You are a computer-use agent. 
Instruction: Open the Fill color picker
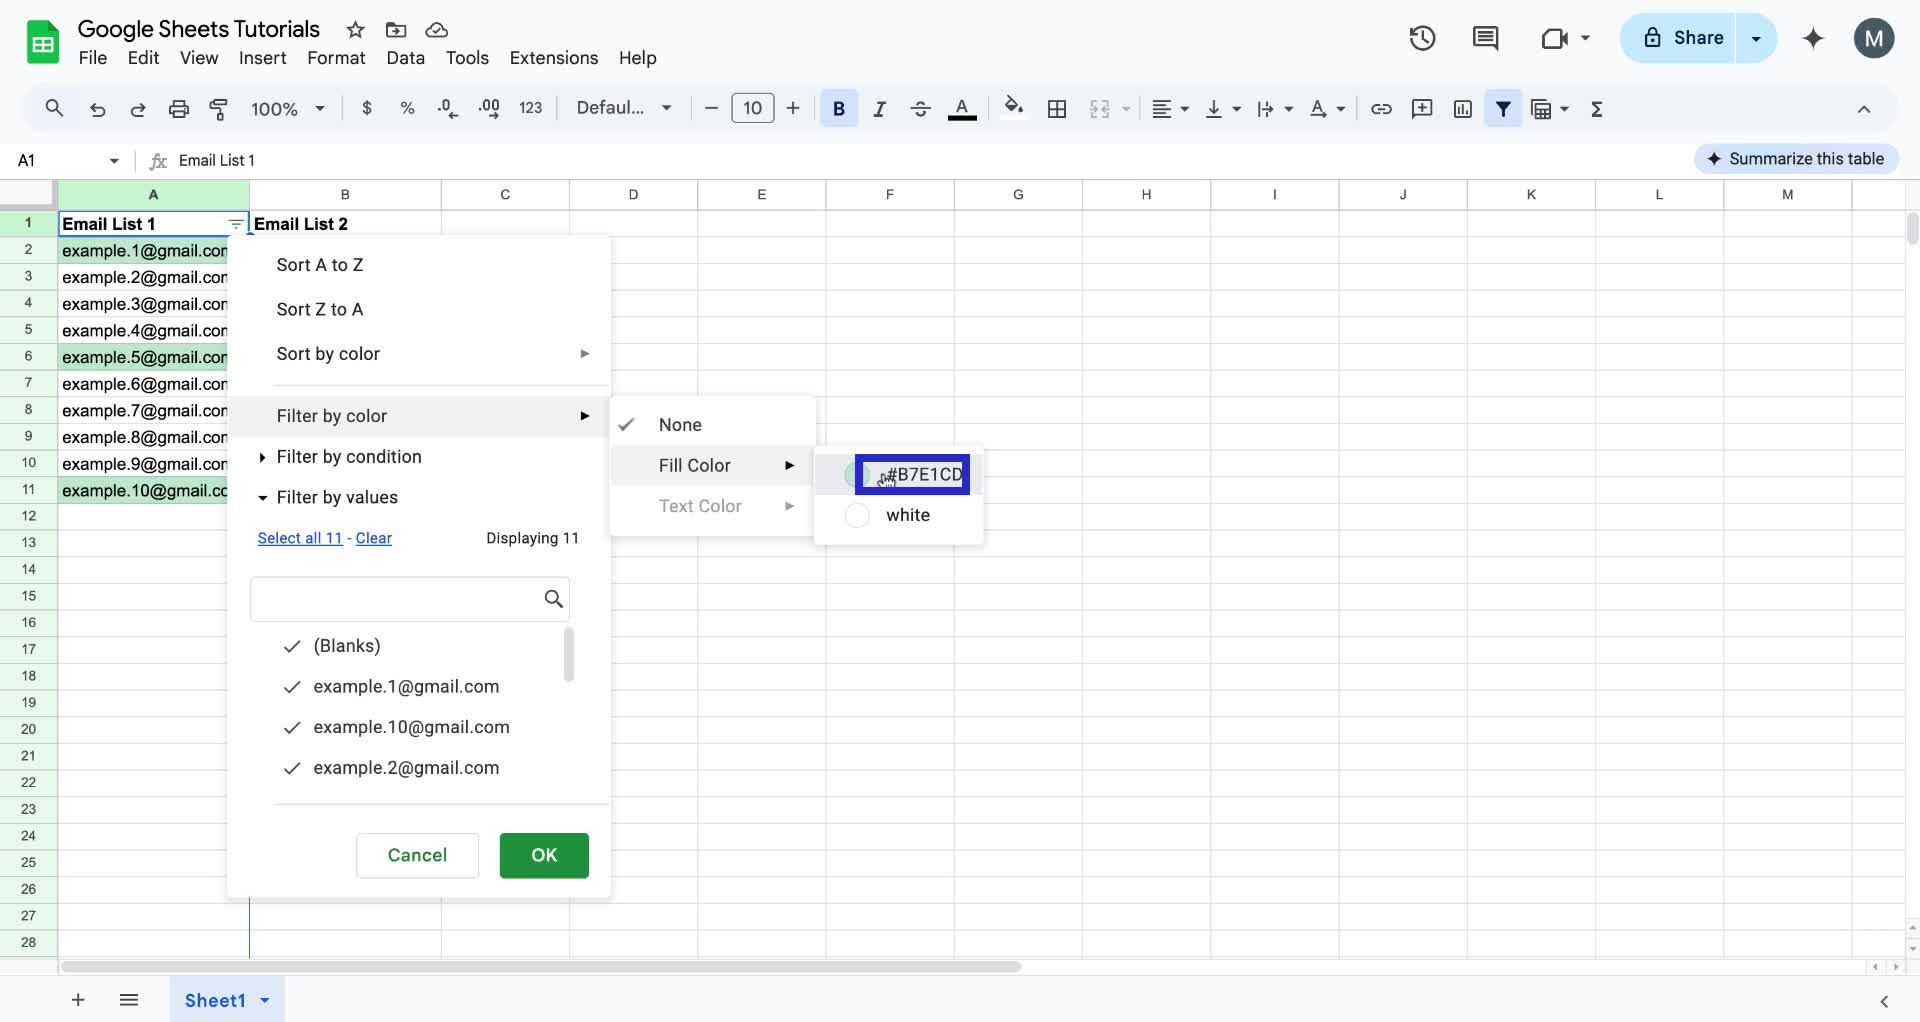[x=1014, y=109]
